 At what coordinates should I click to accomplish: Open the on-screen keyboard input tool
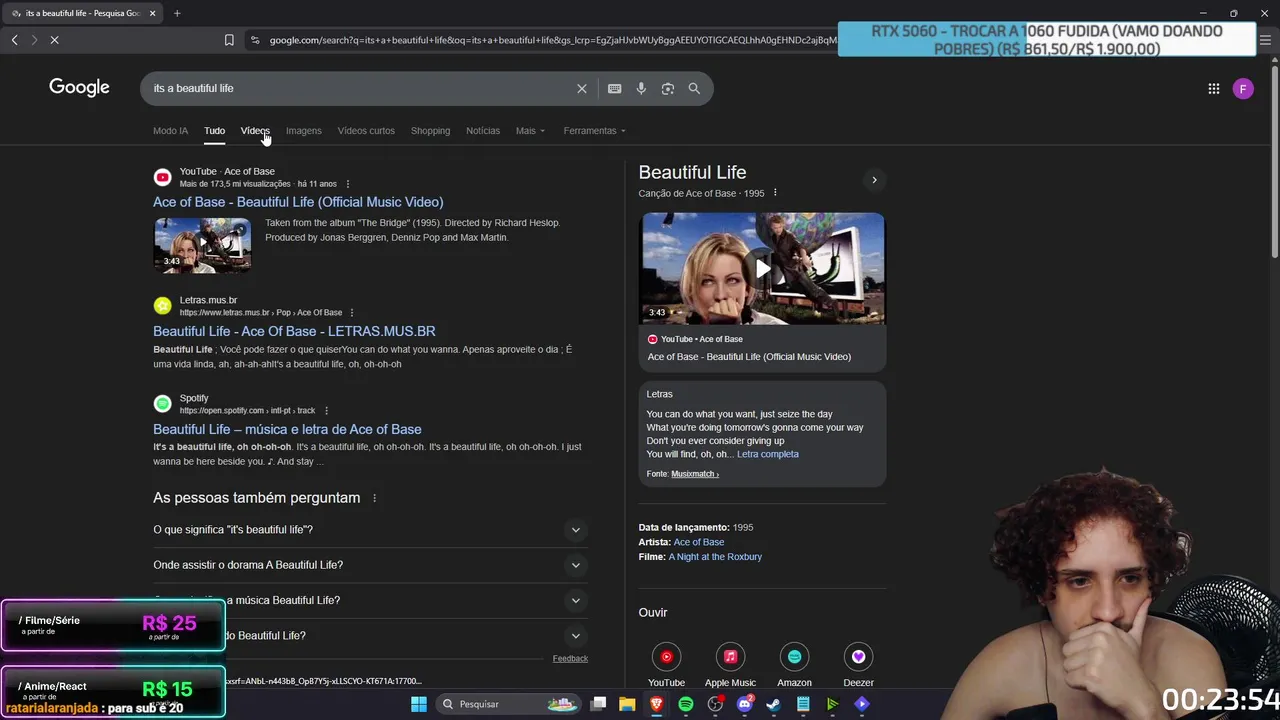click(x=615, y=88)
